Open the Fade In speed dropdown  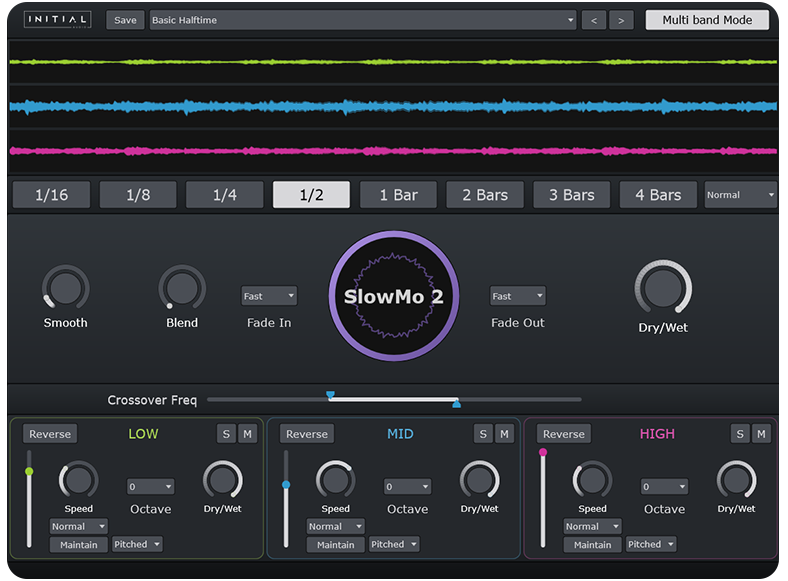[269, 296]
